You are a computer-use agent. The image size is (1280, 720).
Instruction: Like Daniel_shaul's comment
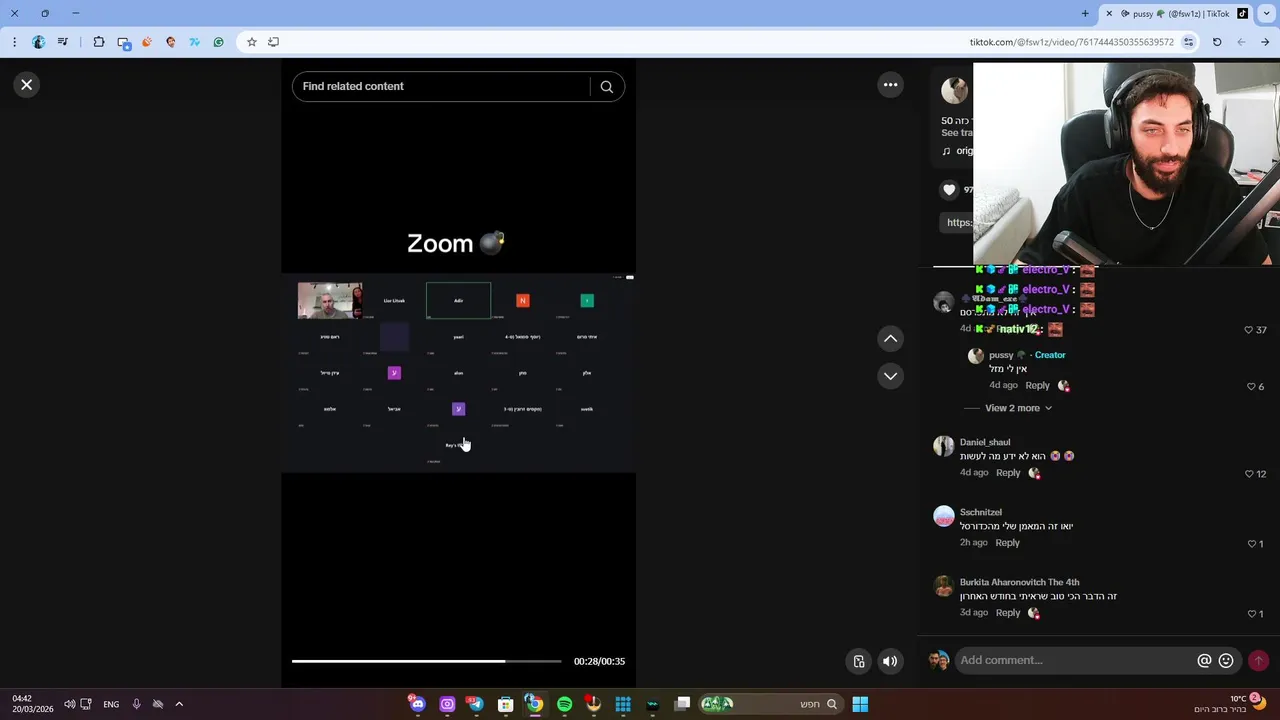coord(1249,474)
